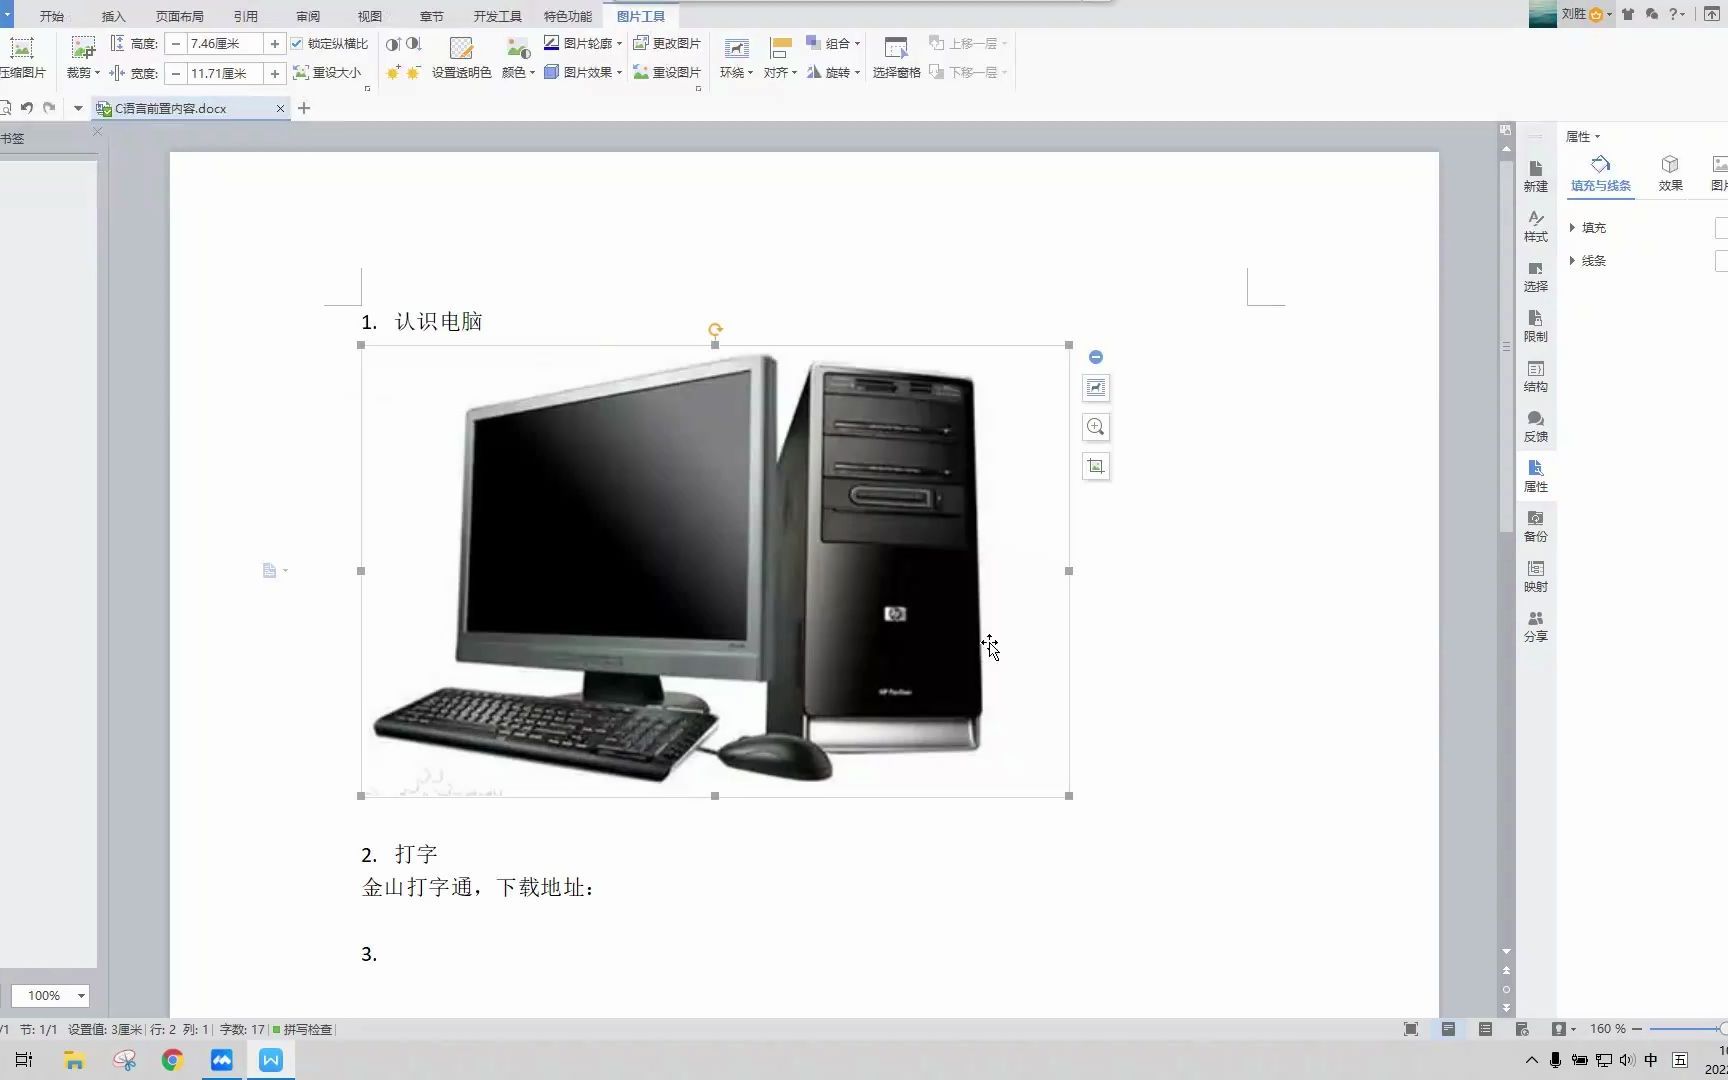The width and height of the screenshot is (1728, 1080).
Task: Open the 视图 ribbon tab
Action: (370, 16)
